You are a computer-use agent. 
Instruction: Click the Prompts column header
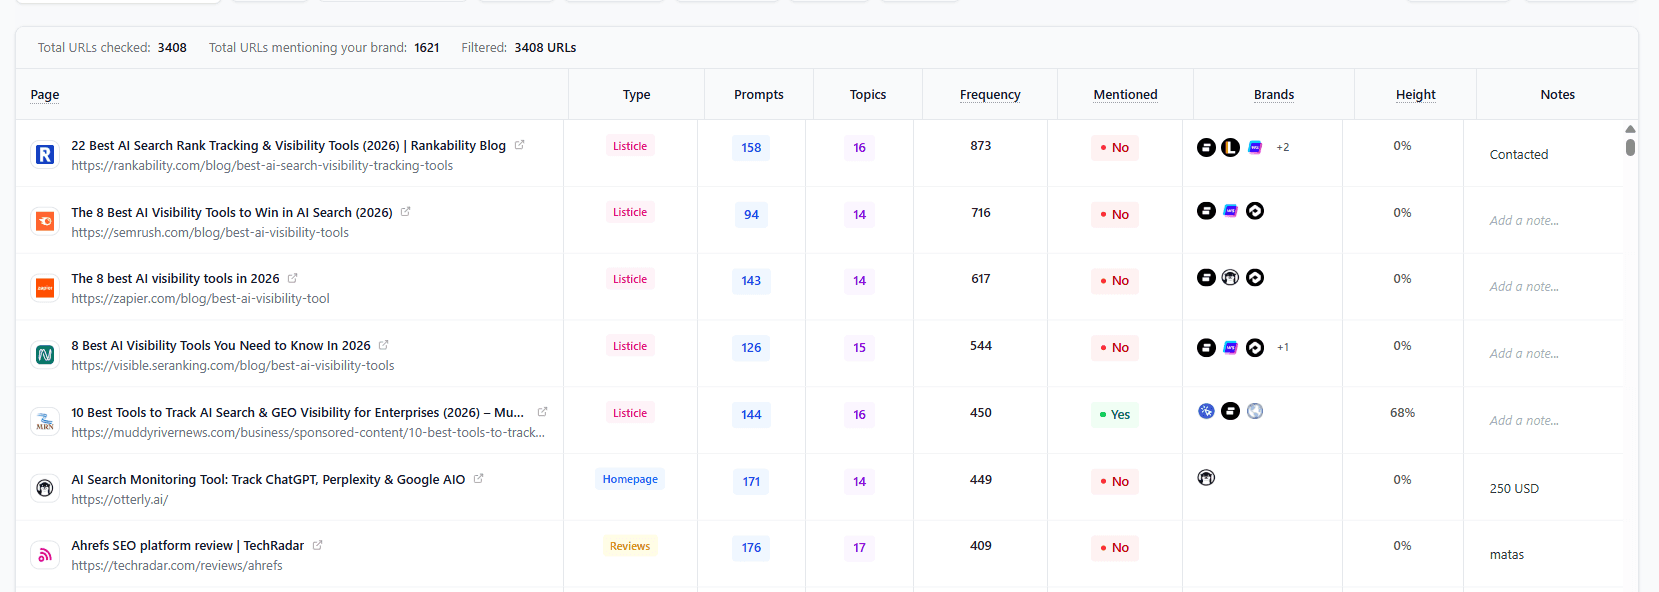point(759,94)
